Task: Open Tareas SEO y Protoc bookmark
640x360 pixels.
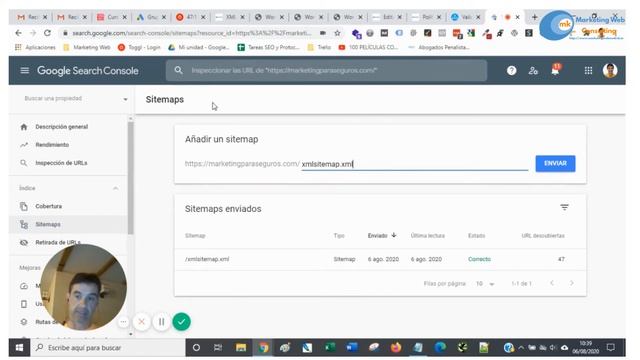Action: (269, 47)
